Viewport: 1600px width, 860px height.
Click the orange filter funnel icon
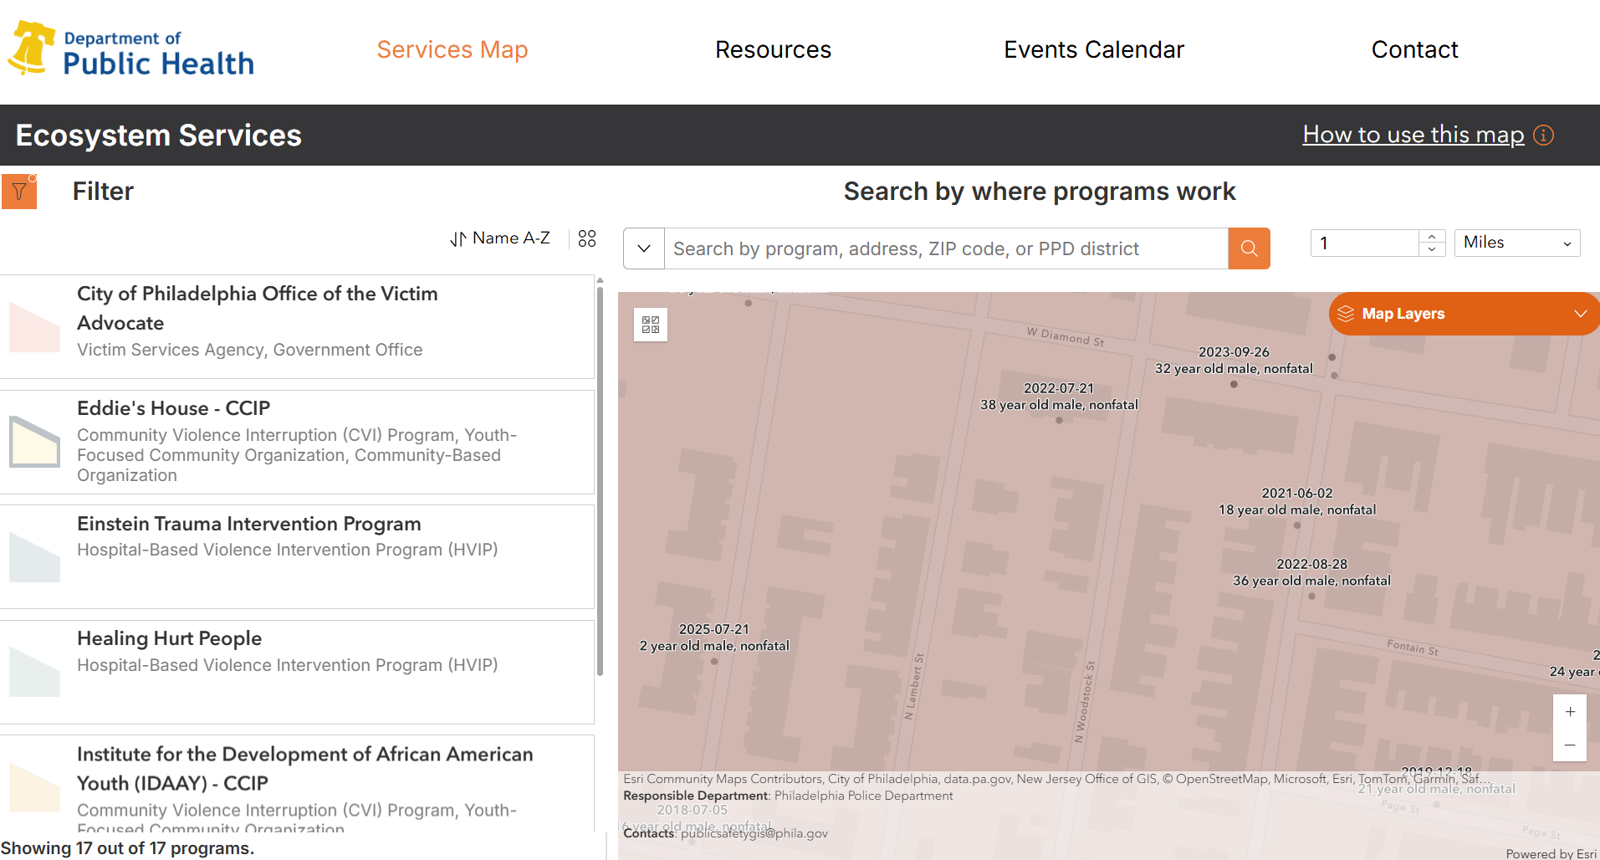tap(19, 191)
